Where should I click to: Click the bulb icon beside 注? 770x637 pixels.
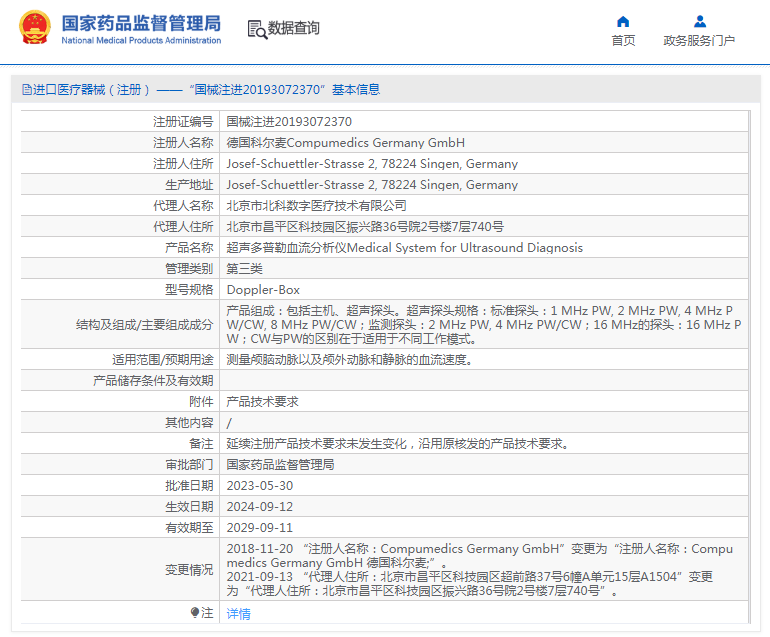195,612
